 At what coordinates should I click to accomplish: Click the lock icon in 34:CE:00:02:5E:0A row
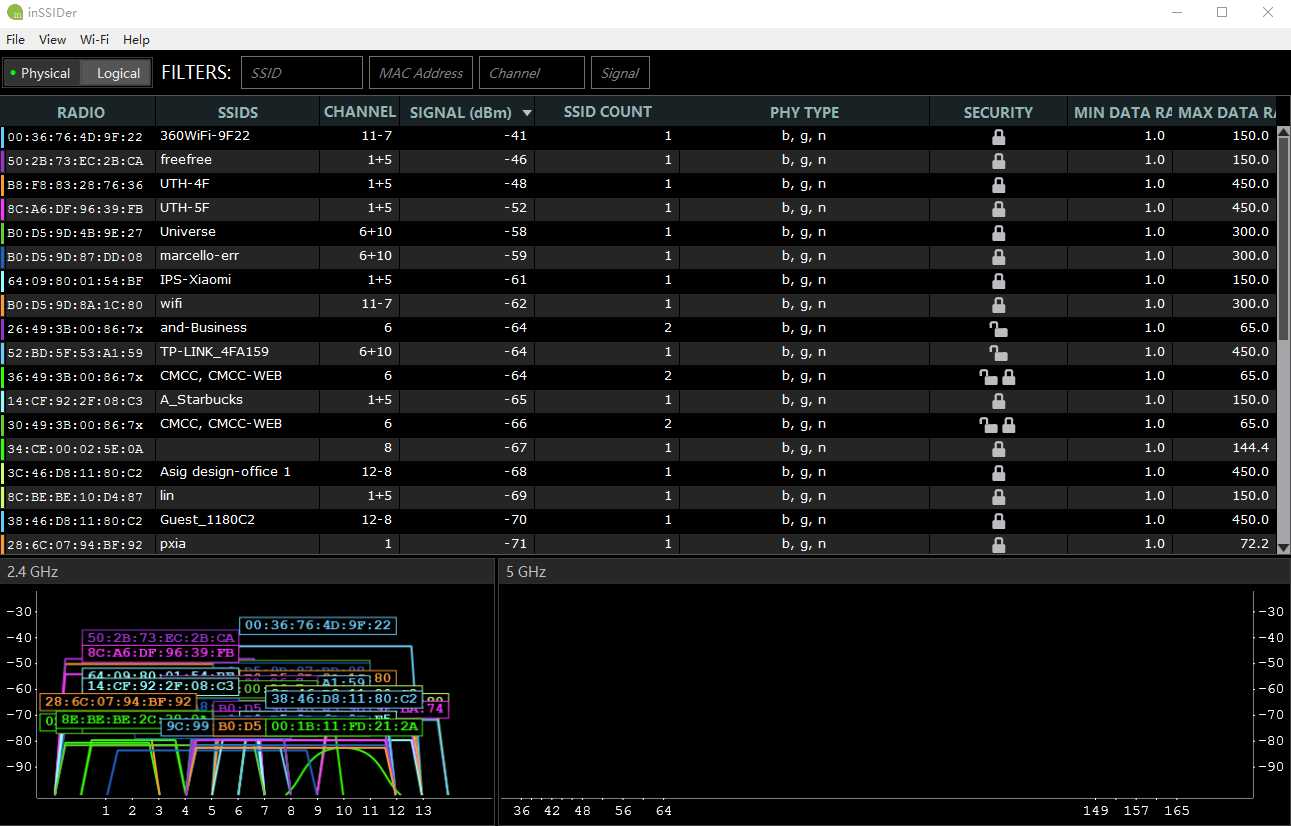click(x=998, y=448)
